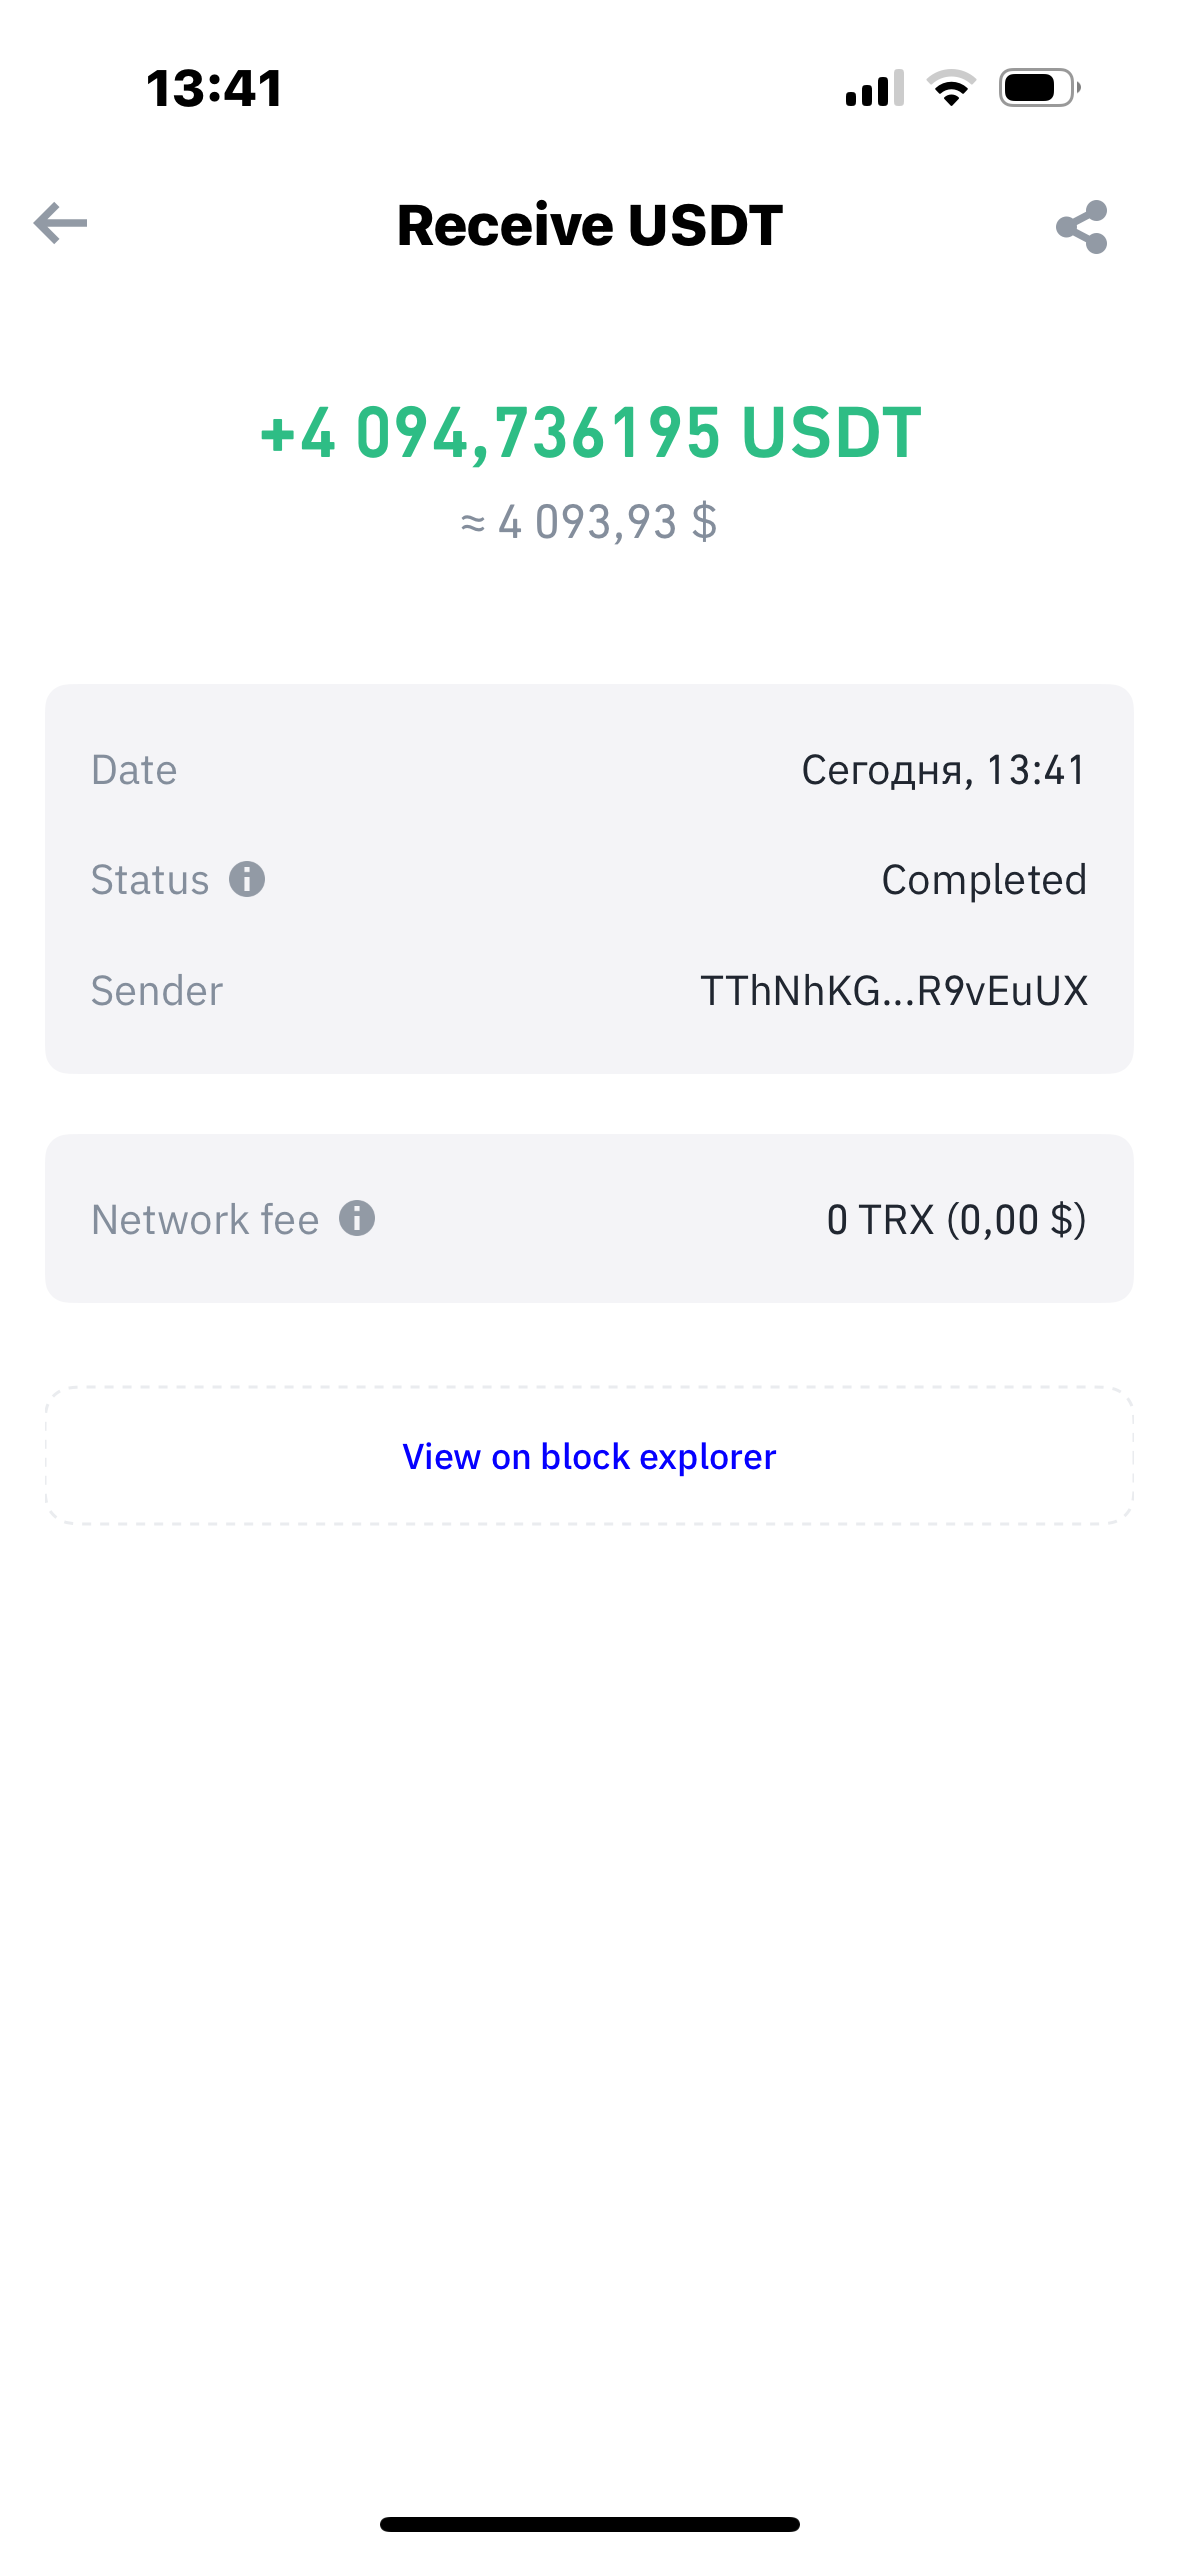Open the Network fee info icon
This screenshot has height=2556, width=1179.
(x=357, y=1218)
